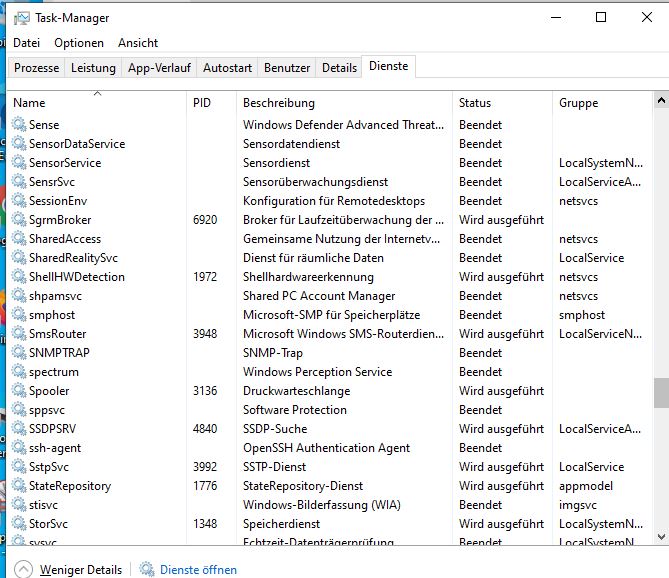Select the OpenSSH Authentication Agent description
The image size is (669, 578).
326,447
